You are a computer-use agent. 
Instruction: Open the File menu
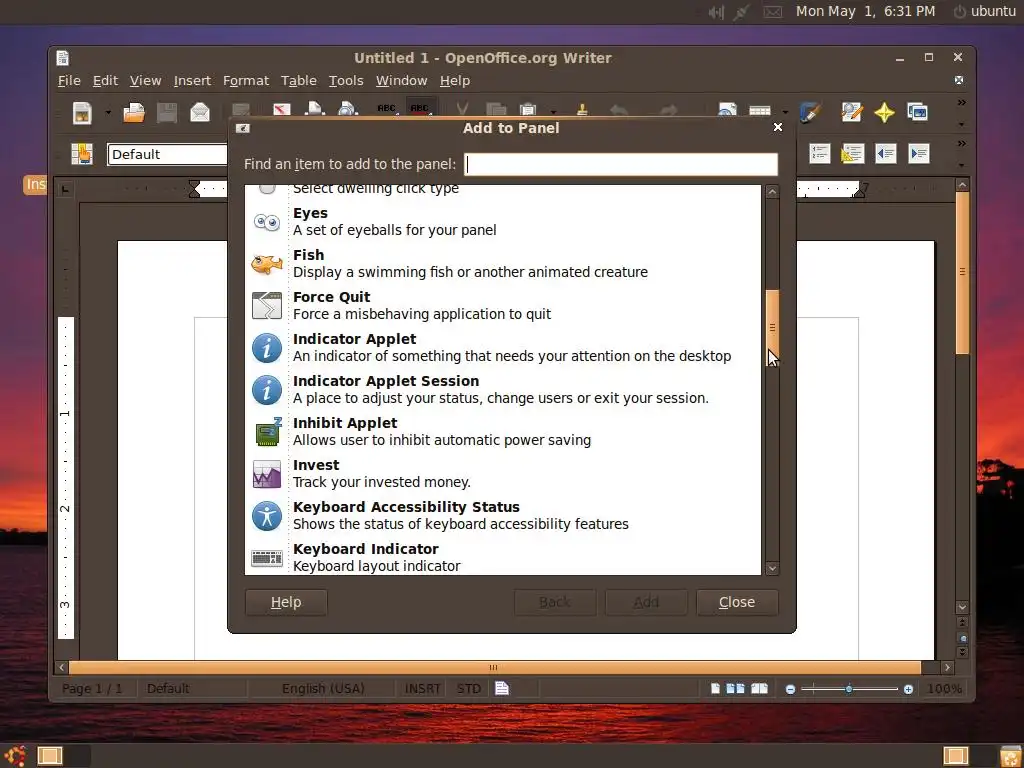pyautogui.click(x=69, y=80)
